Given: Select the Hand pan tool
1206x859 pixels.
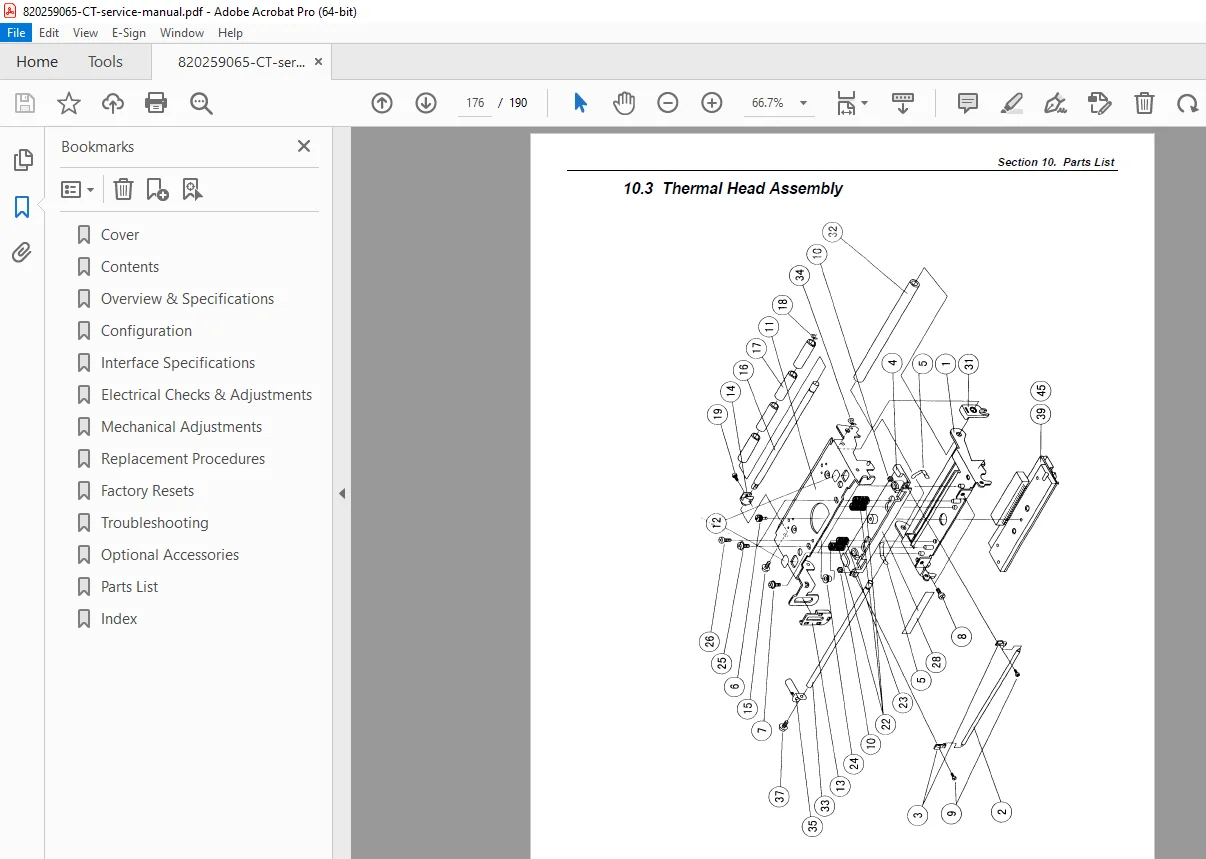Looking at the screenshot, I should click(x=624, y=103).
